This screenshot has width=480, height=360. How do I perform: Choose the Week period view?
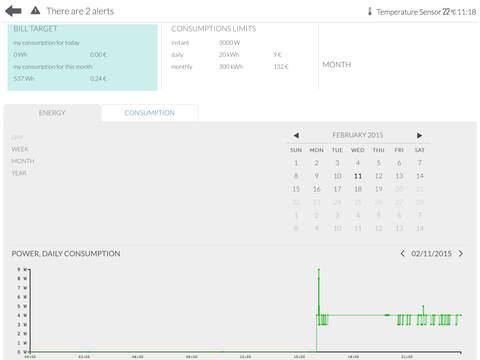pos(20,149)
